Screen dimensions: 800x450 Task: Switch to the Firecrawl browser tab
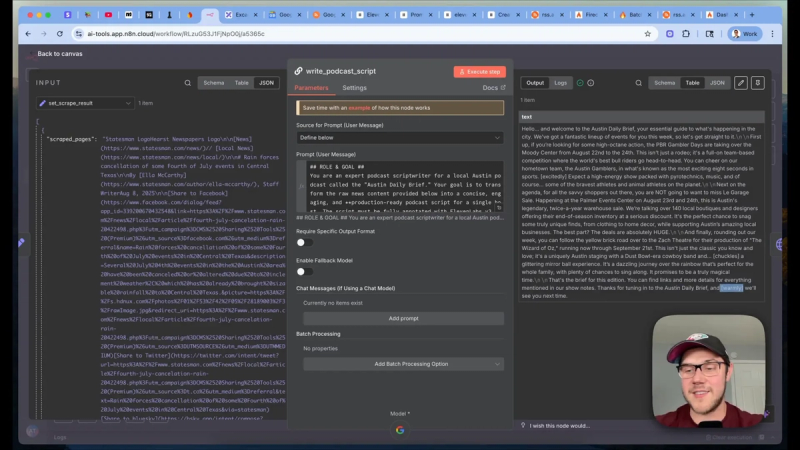tap(591, 15)
